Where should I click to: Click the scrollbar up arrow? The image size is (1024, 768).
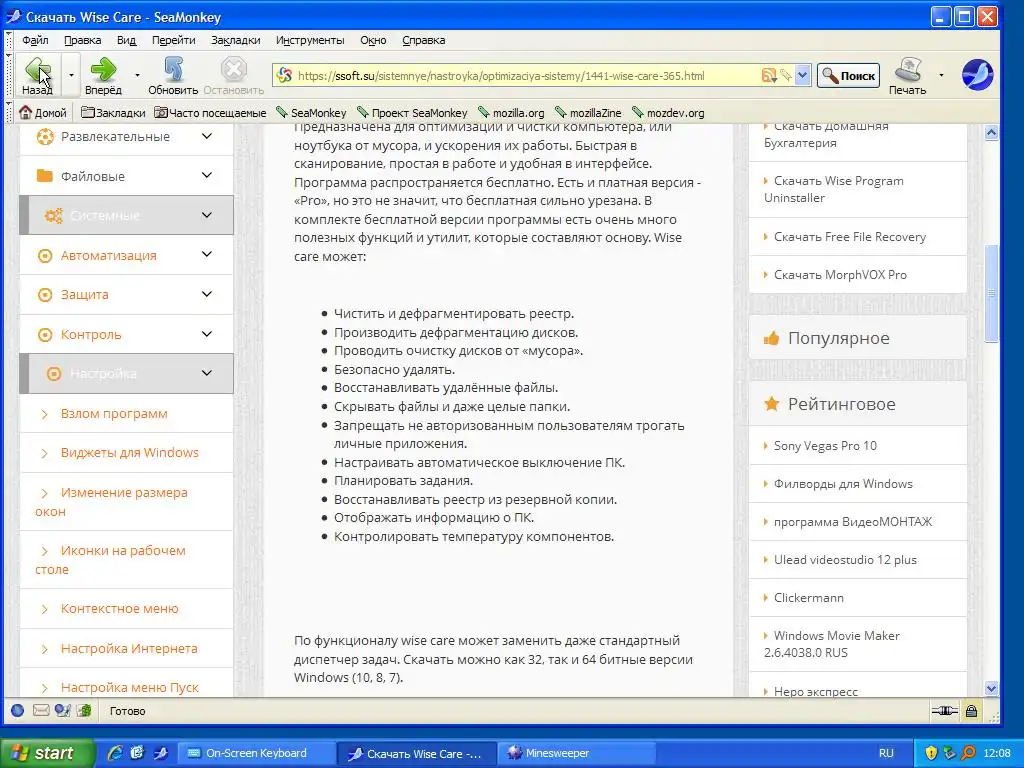991,133
